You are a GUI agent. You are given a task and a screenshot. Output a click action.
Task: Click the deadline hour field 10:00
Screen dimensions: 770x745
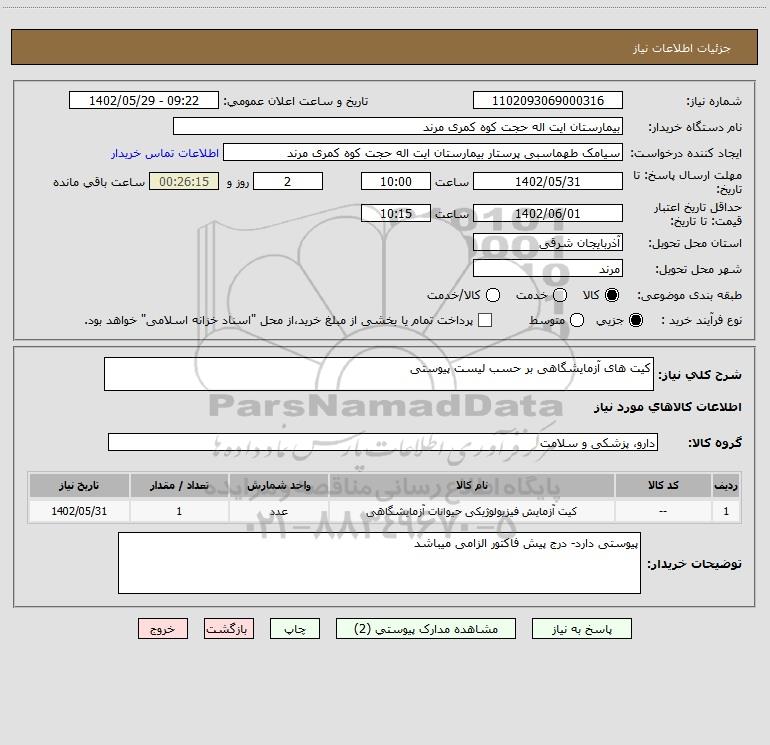396,181
